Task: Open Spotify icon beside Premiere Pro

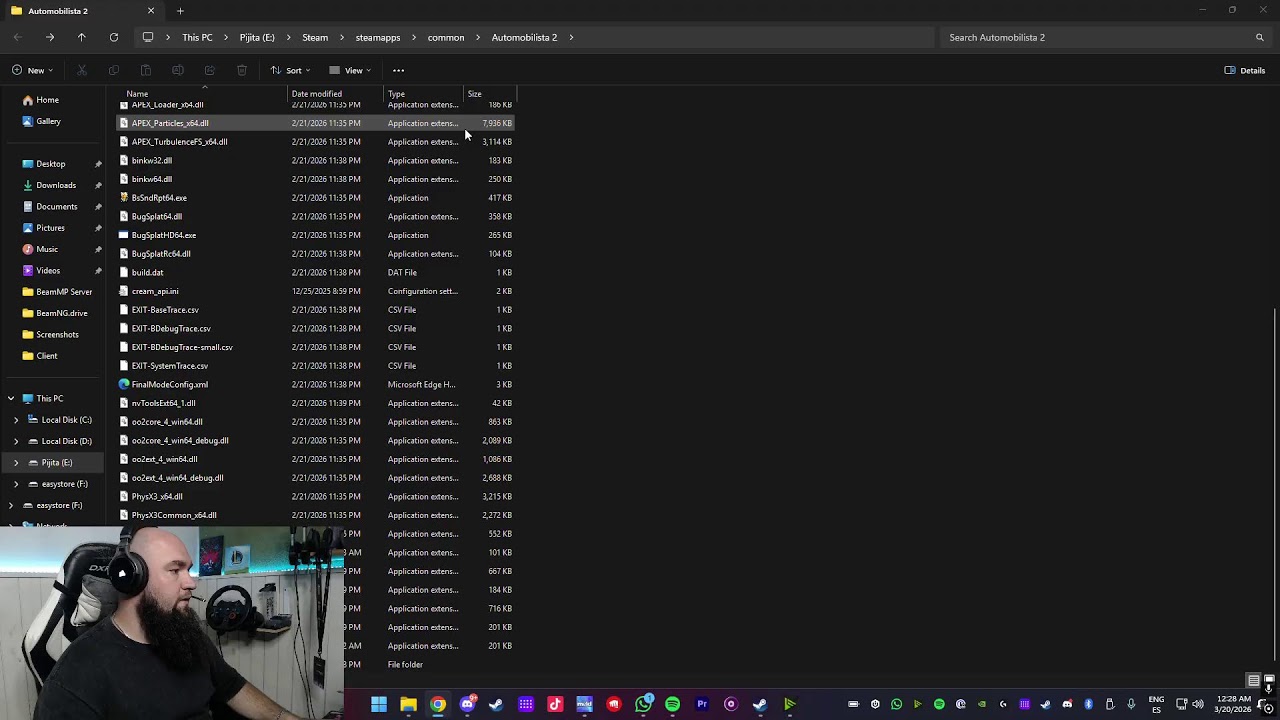Action: click(x=673, y=704)
